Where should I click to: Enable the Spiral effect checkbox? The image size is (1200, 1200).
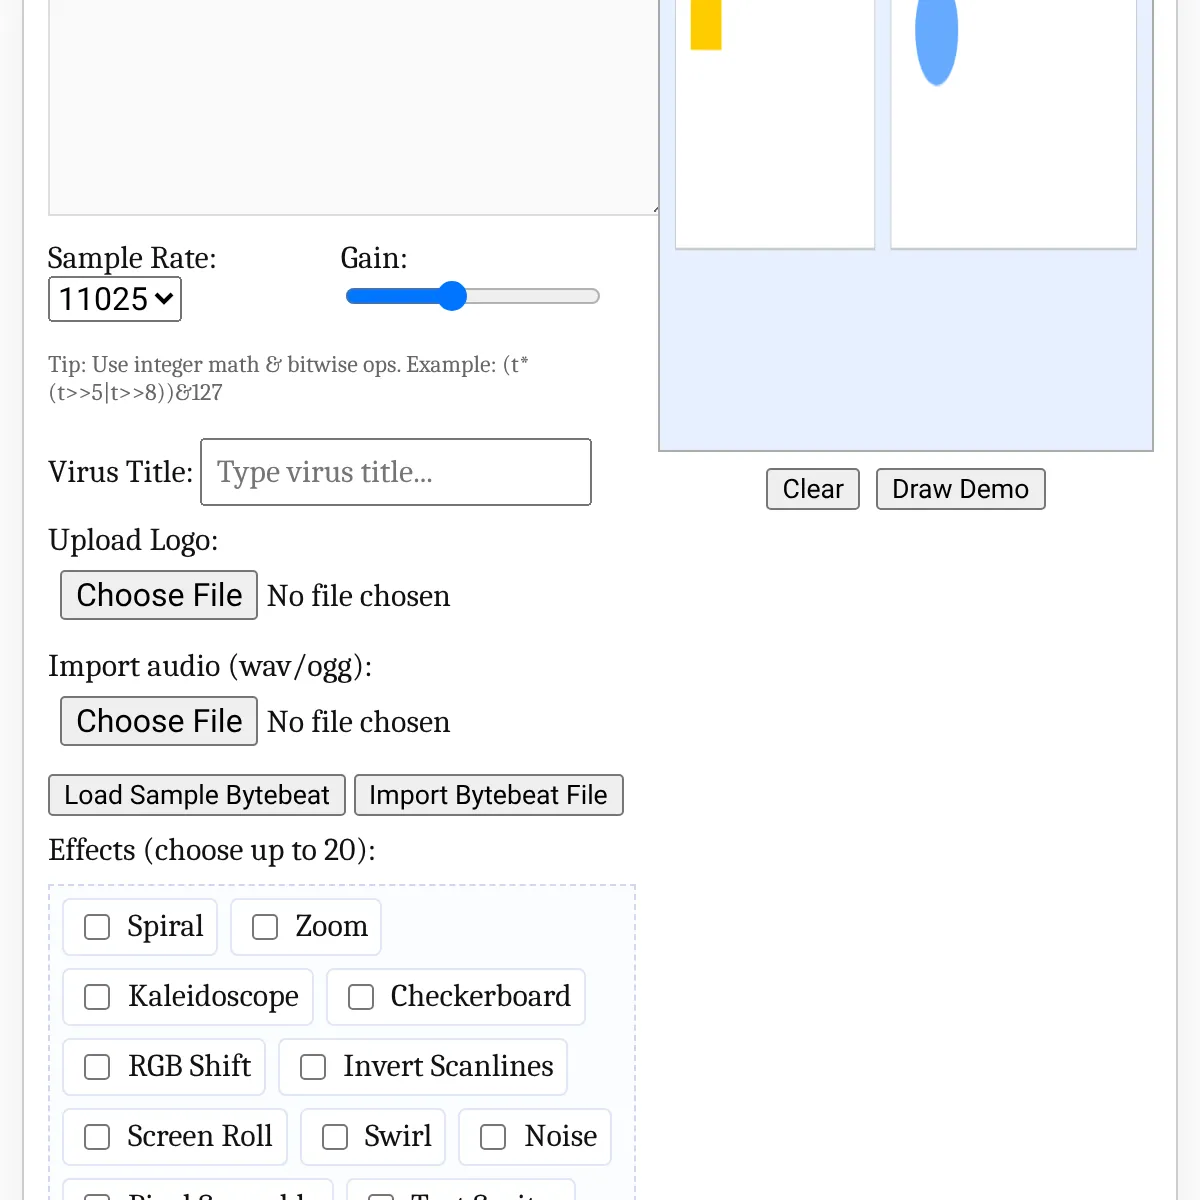click(97, 927)
